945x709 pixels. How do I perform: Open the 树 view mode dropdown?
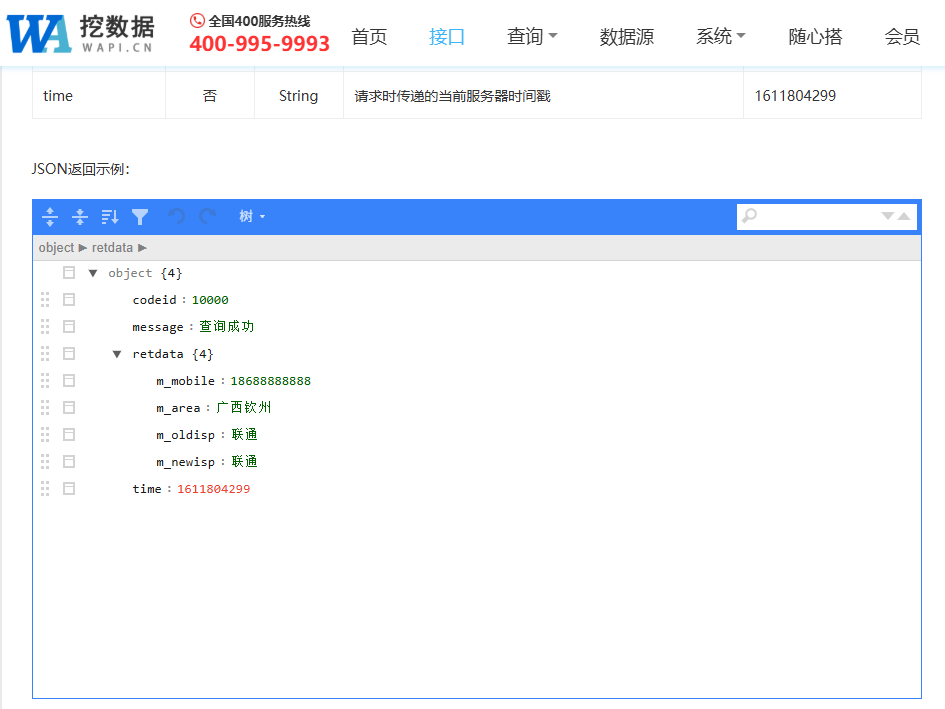click(252, 216)
